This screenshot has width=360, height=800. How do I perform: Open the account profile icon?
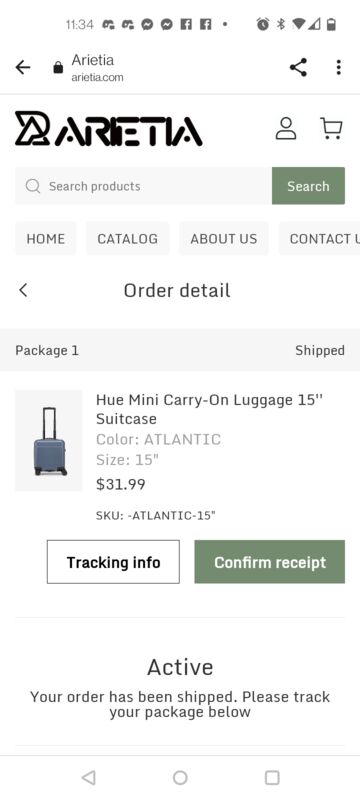(x=286, y=129)
